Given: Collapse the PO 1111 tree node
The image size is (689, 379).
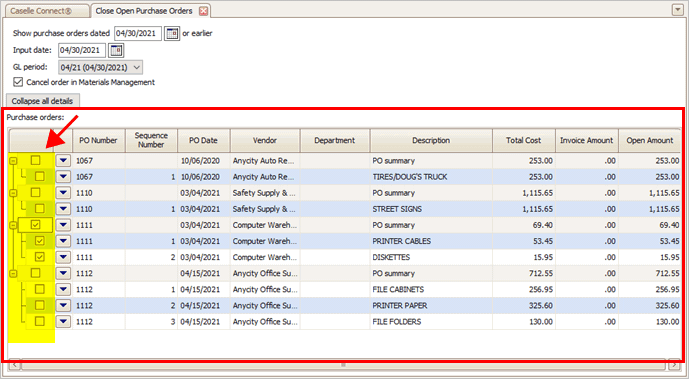Looking at the screenshot, I should [14, 225].
